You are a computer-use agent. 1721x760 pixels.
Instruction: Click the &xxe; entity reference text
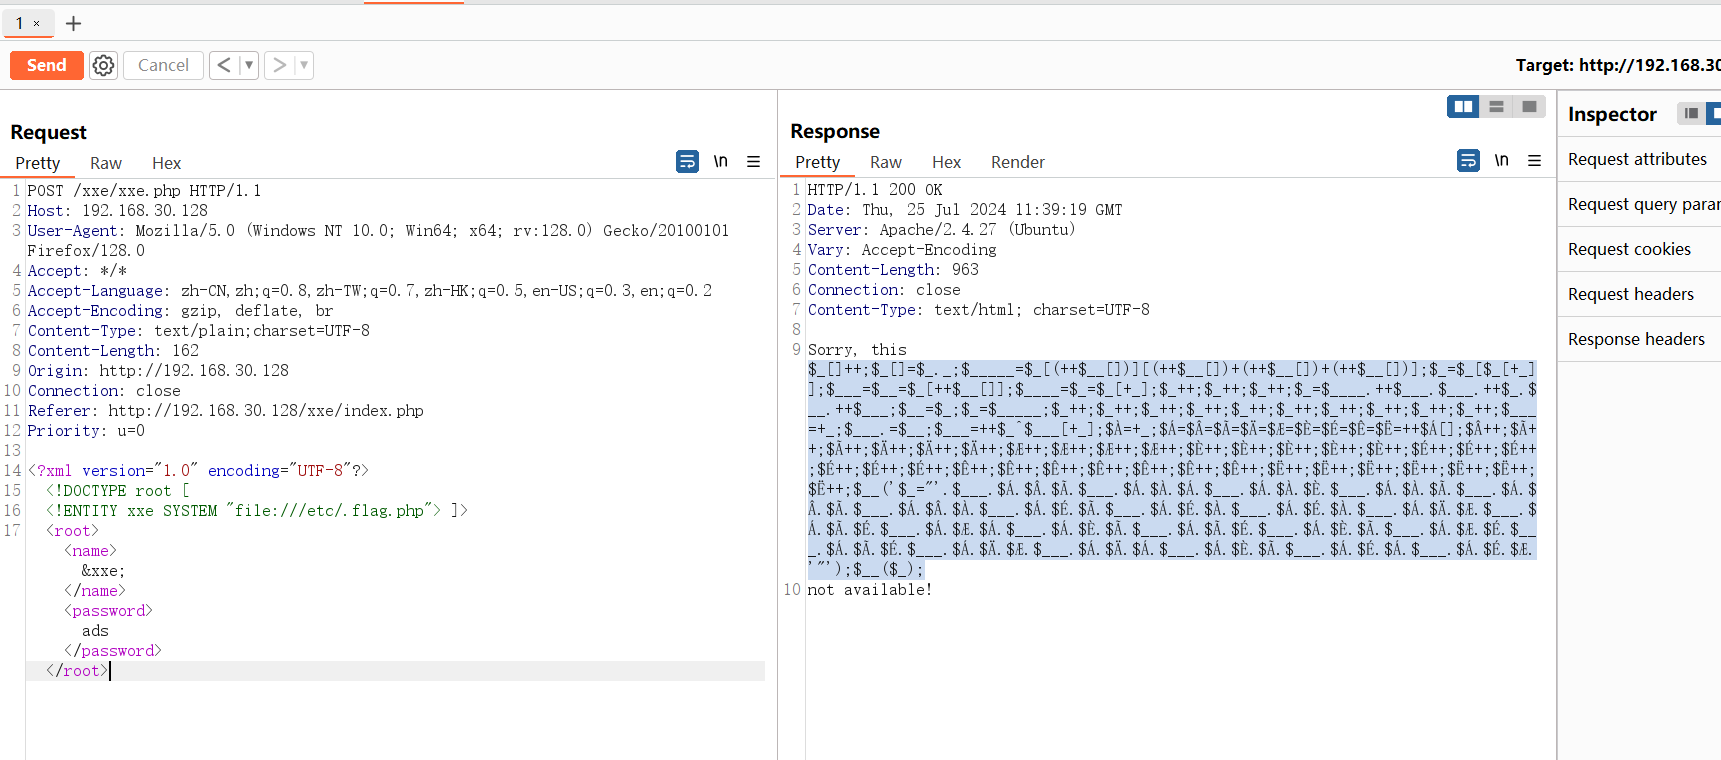tap(103, 571)
